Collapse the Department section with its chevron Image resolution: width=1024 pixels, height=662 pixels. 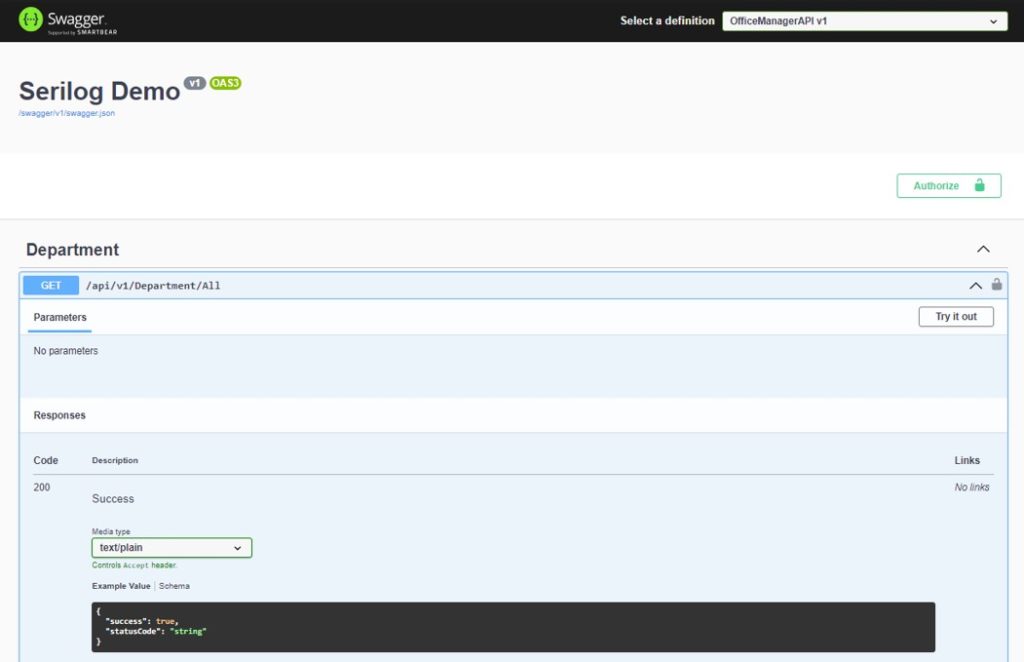983,249
